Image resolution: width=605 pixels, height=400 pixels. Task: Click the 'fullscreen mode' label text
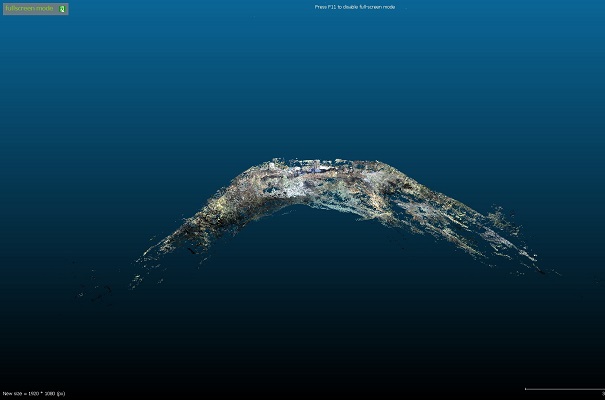coord(29,8)
